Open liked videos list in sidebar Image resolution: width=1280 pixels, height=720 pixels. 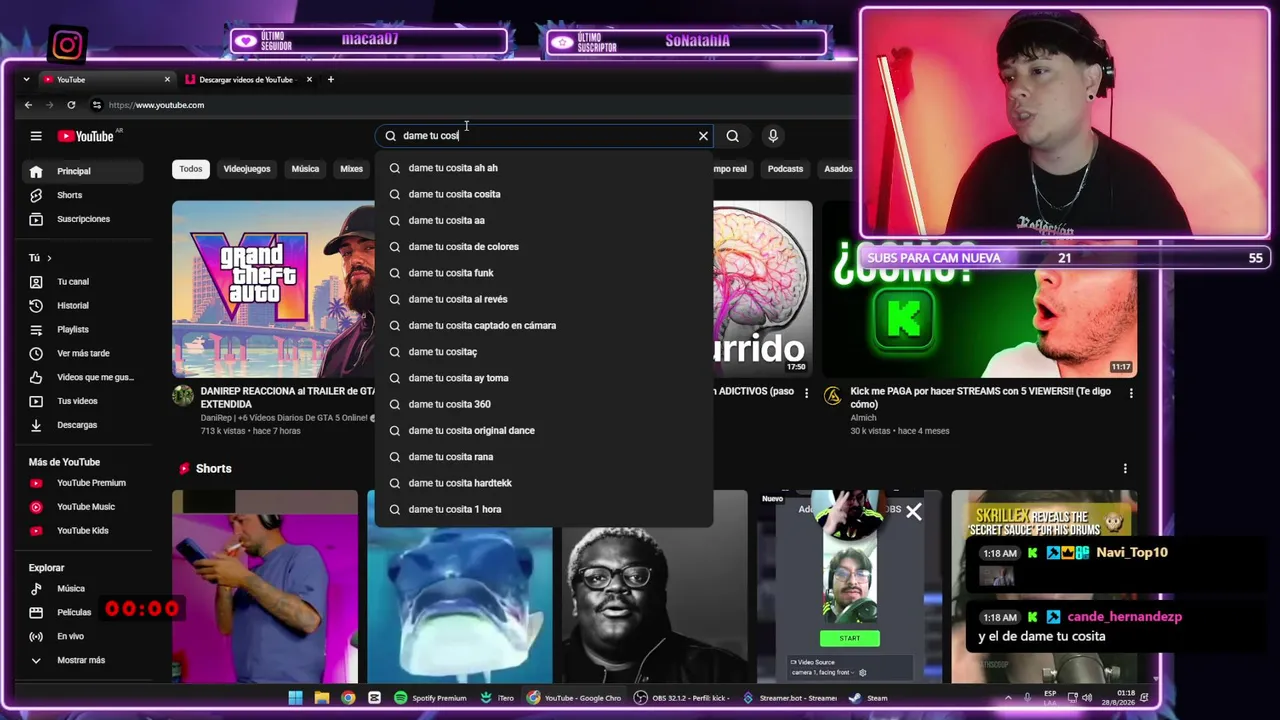coord(82,377)
